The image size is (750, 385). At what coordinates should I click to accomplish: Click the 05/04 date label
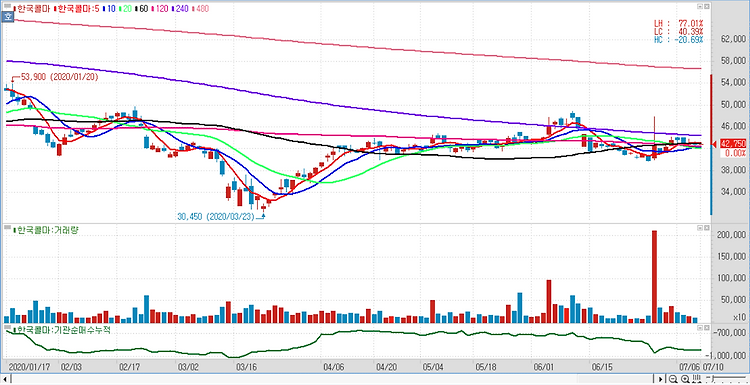432,367
